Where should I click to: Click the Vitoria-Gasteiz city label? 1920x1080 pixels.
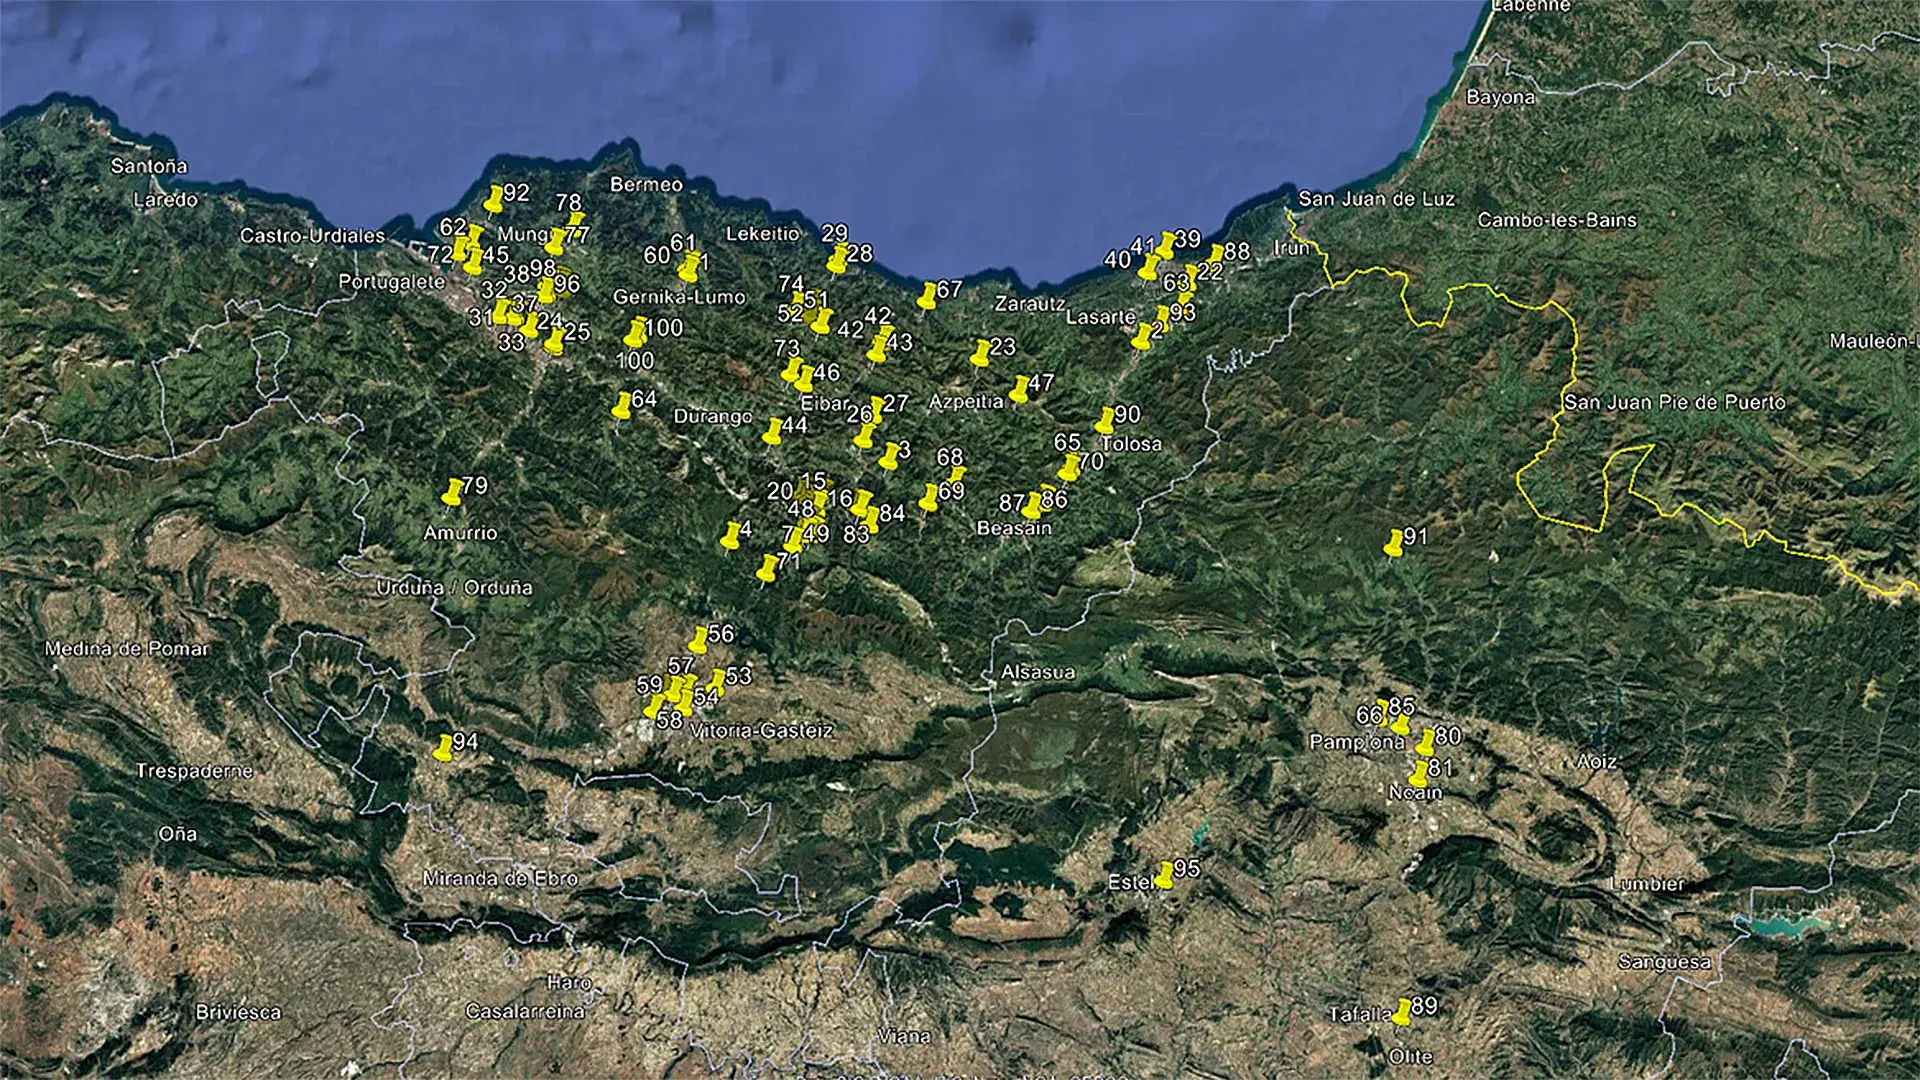(x=761, y=731)
